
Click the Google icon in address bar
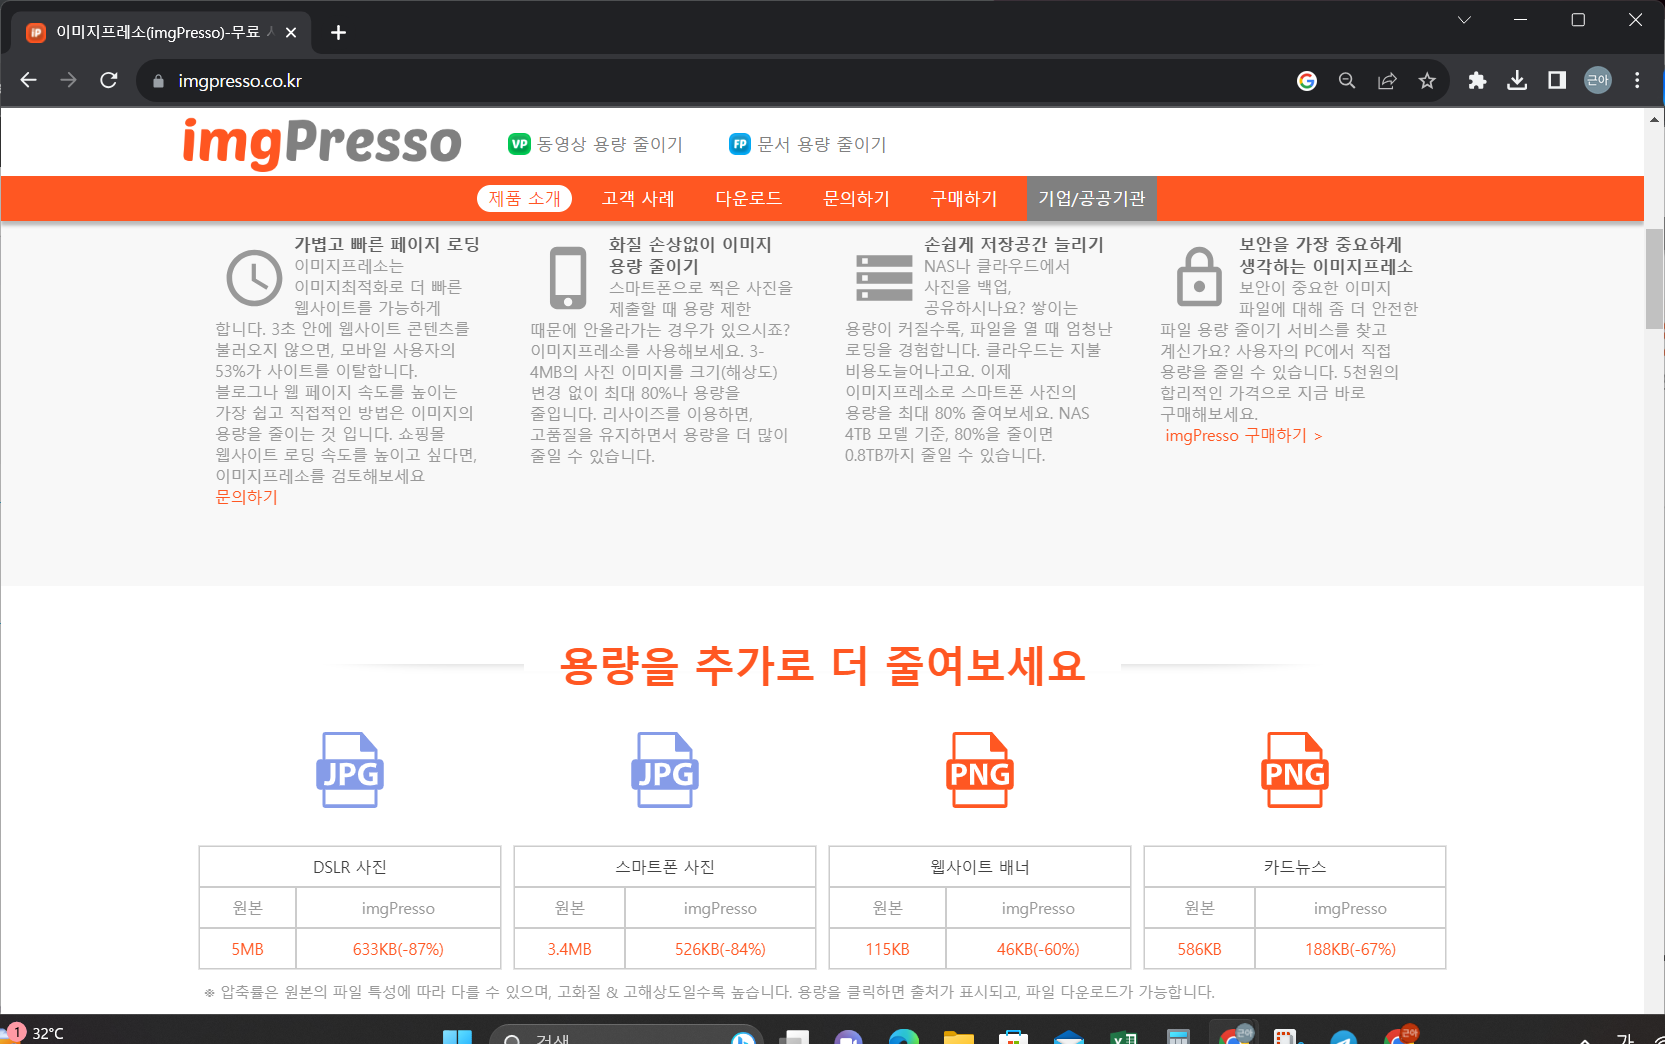tap(1307, 81)
